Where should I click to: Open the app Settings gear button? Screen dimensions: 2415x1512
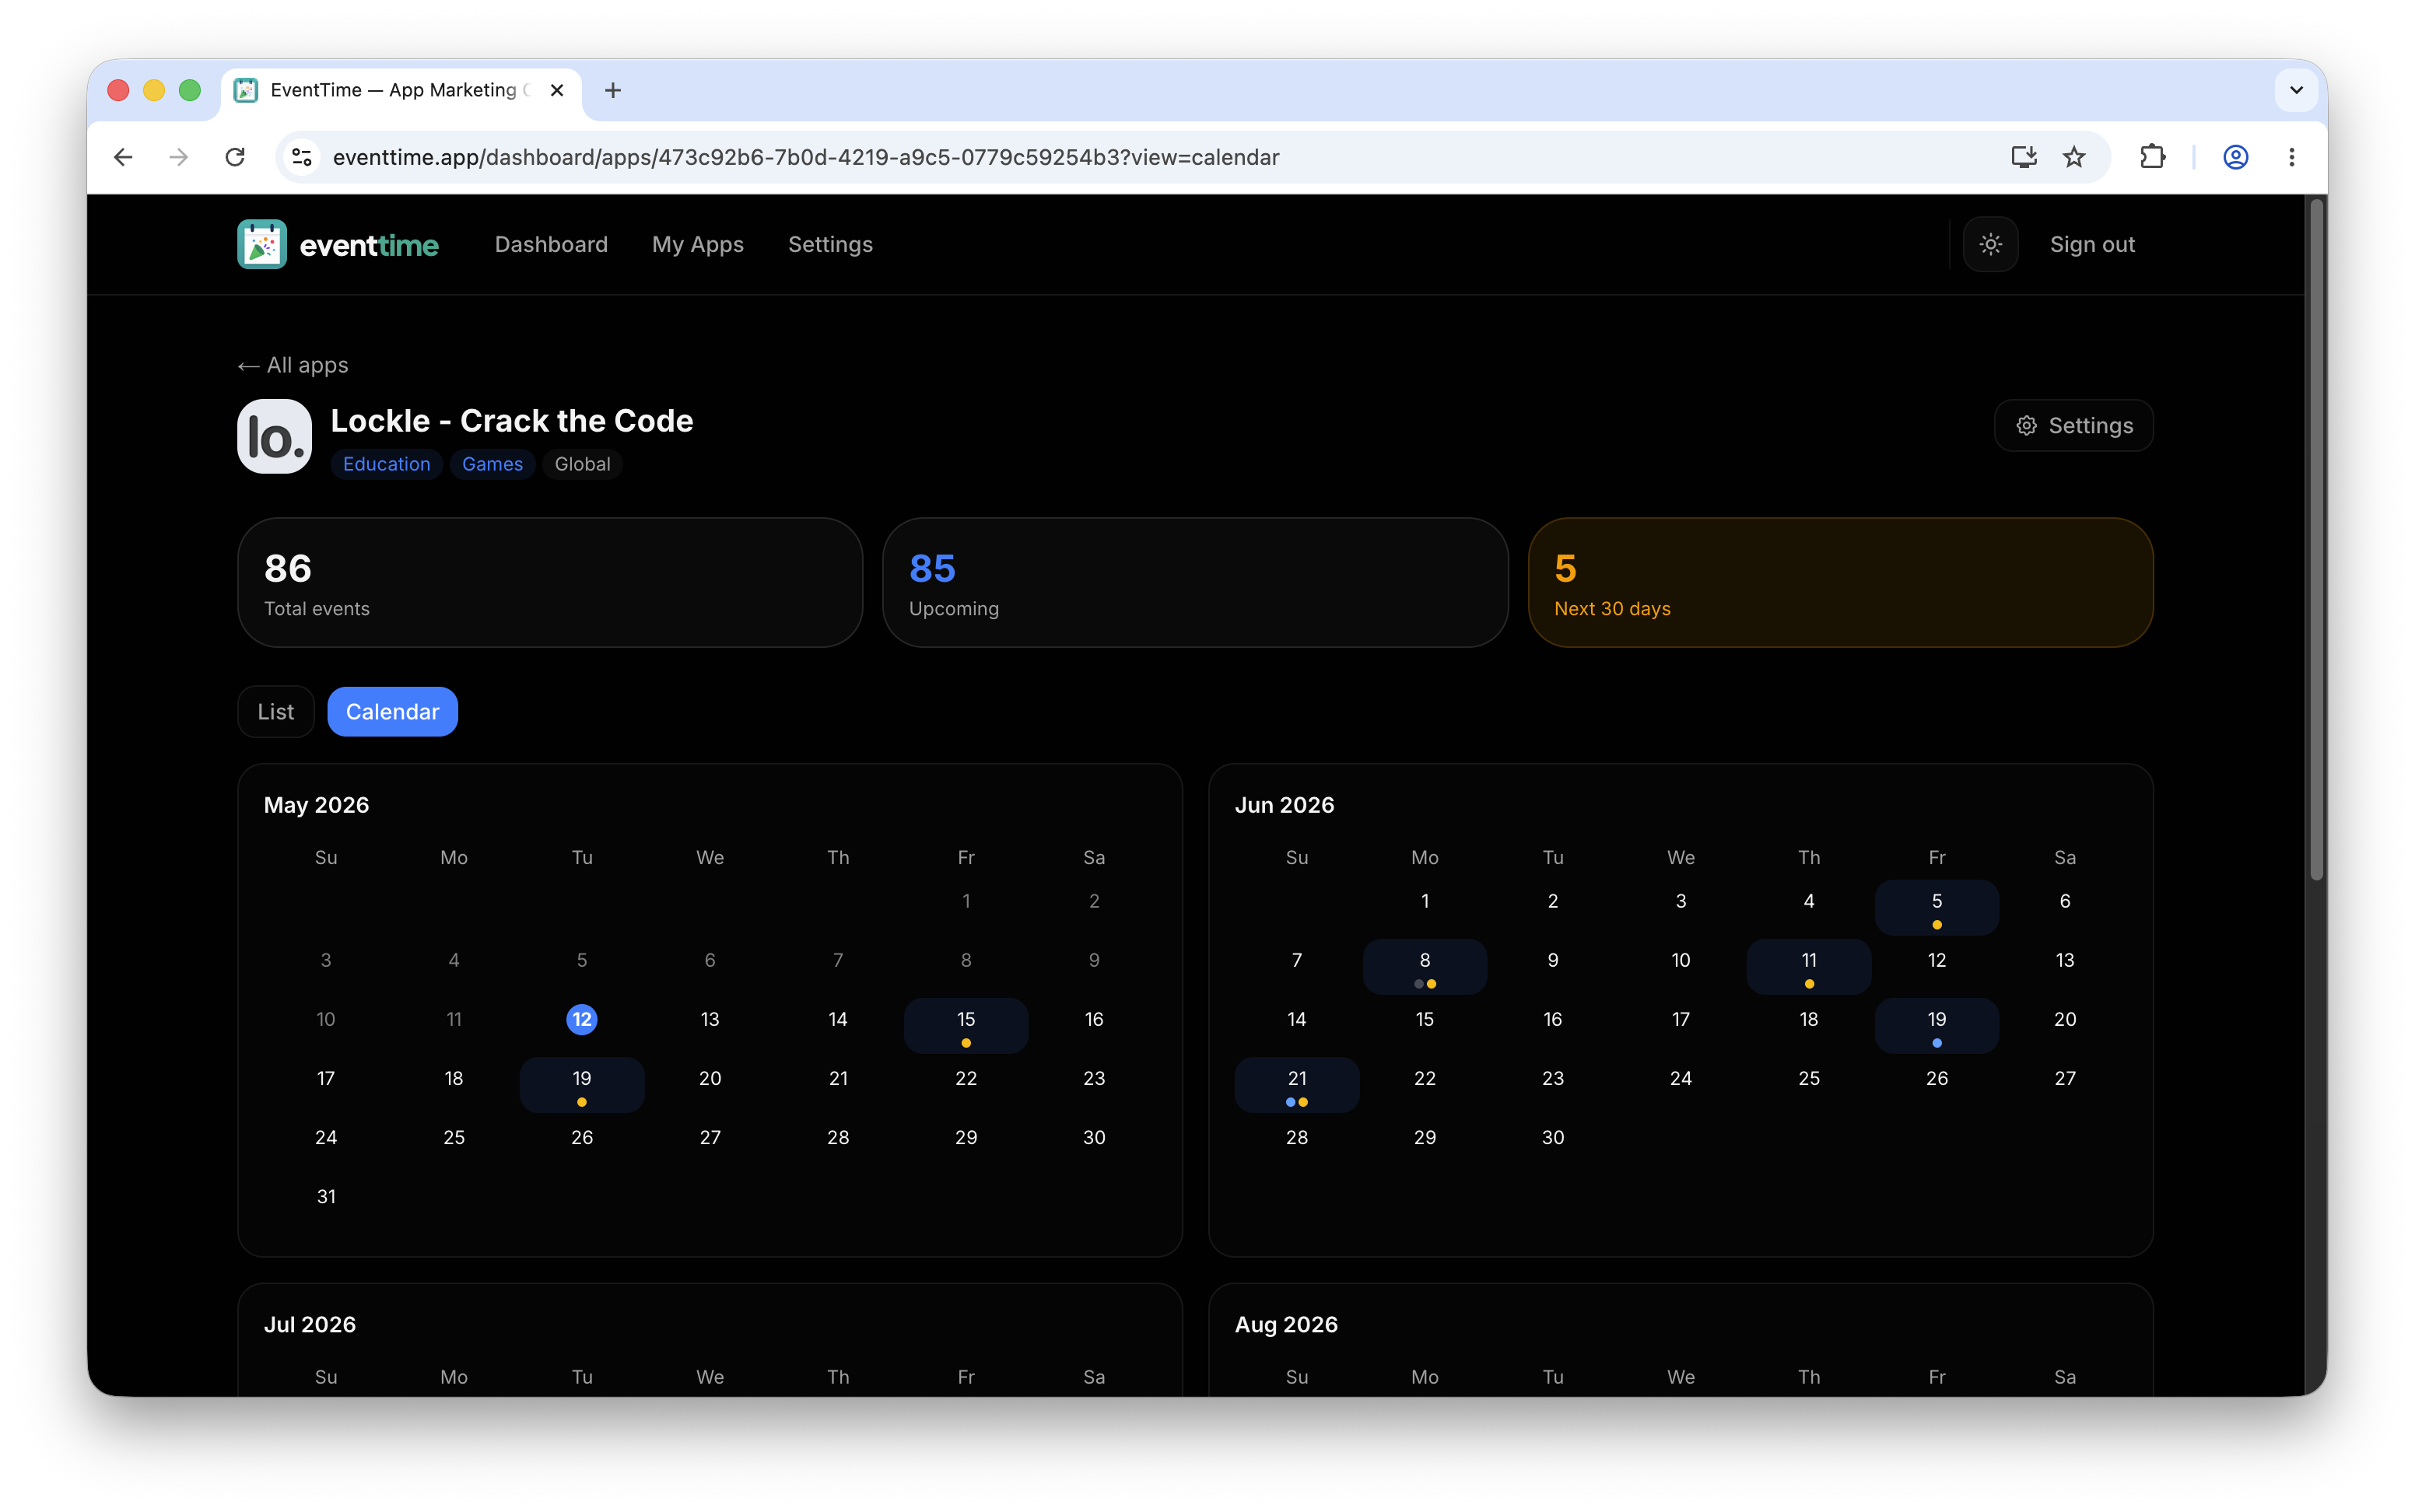click(2073, 425)
